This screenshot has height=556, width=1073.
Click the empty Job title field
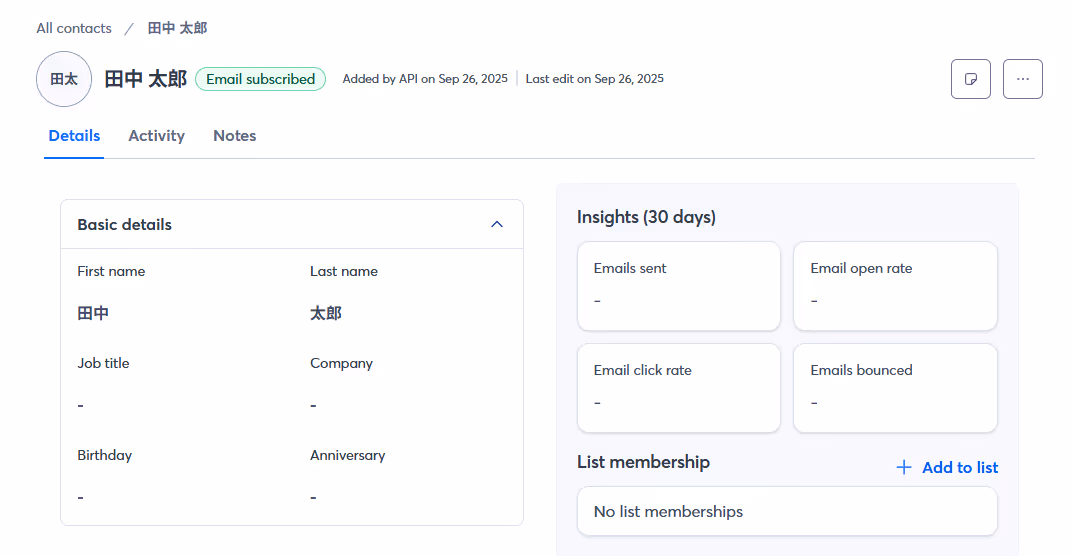point(81,405)
